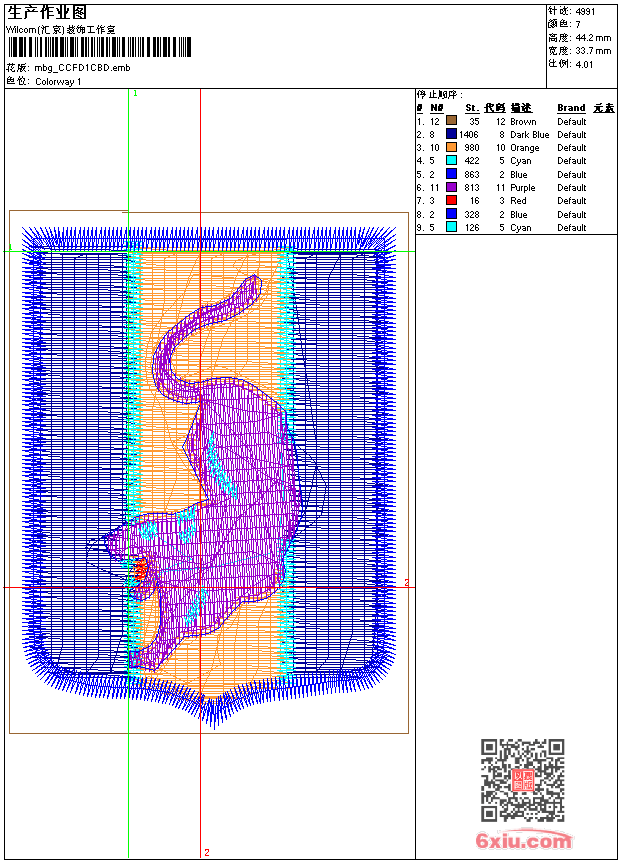The height and width of the screenshot is (860, 620).
Task: Click the Dark Blue description text
Action: coord(529,134)
